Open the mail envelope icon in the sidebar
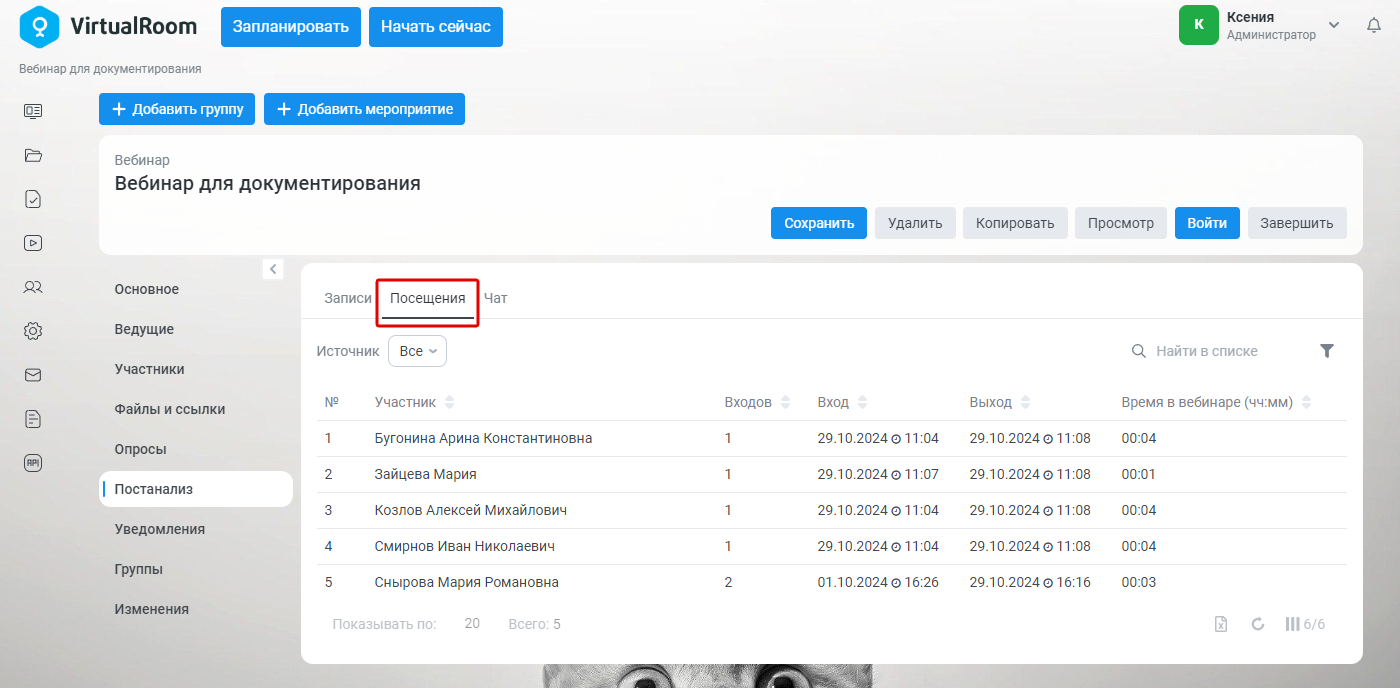Screen dimensions: 1400x688 pyautogui.click(x=33, y=375)
